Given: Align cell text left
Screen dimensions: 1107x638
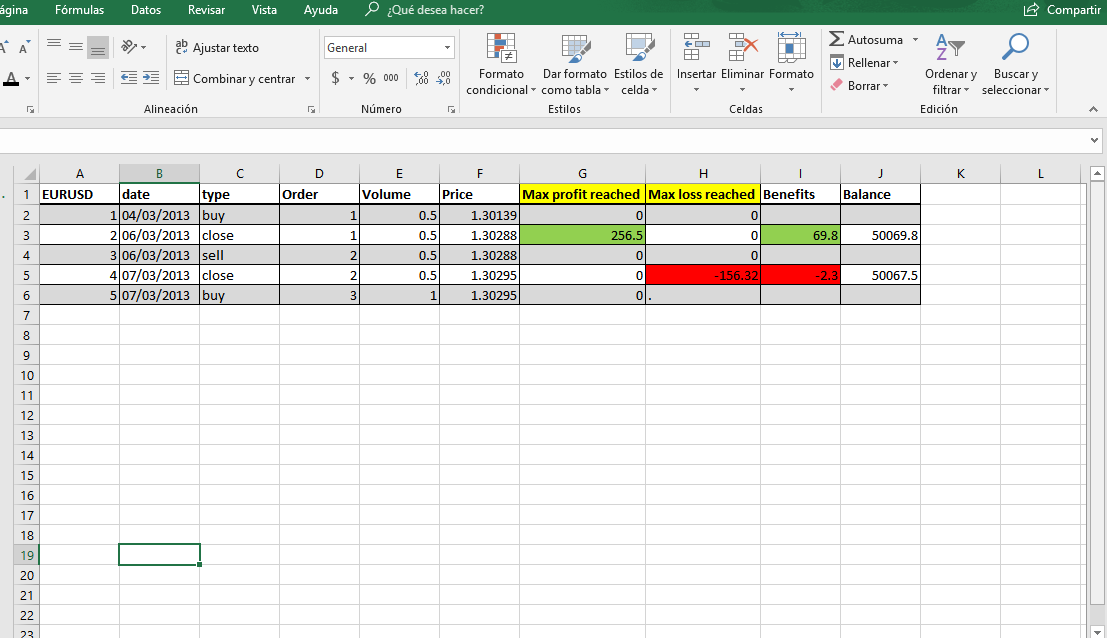Looking at the screenshot, I should (x=54, y=78).
